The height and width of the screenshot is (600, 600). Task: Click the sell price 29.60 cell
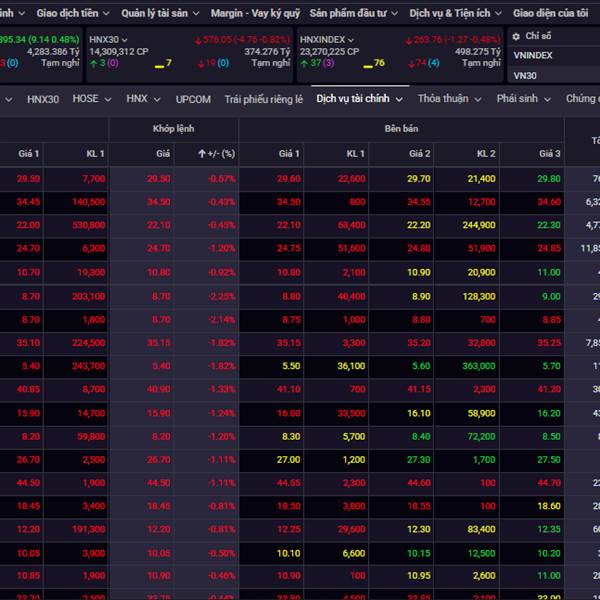(289, 179)
